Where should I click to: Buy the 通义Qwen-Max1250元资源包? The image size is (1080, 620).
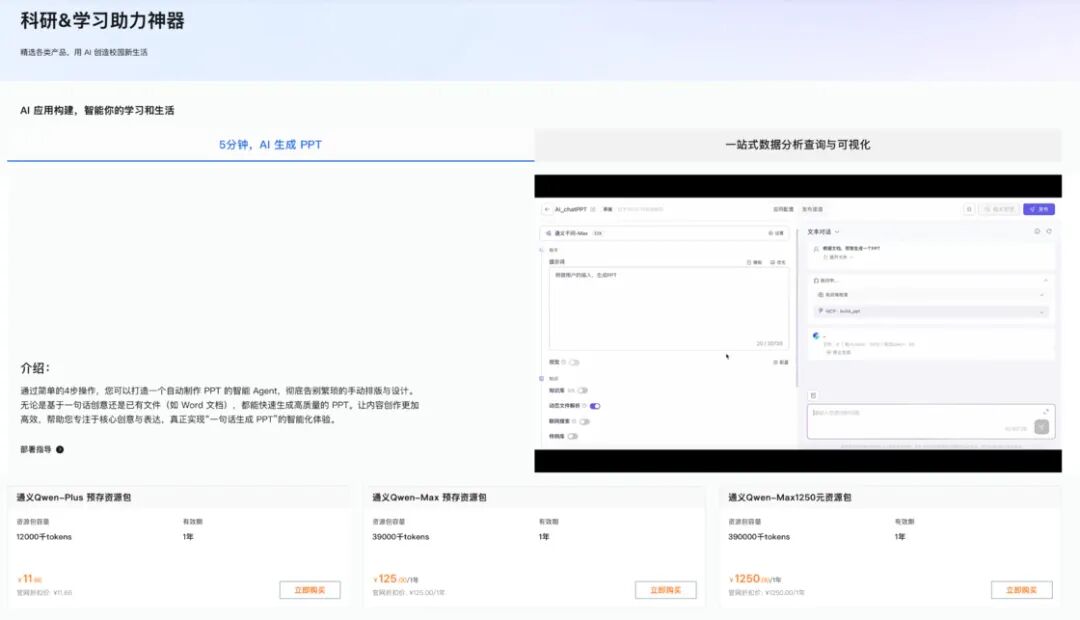coord(1021,590)
